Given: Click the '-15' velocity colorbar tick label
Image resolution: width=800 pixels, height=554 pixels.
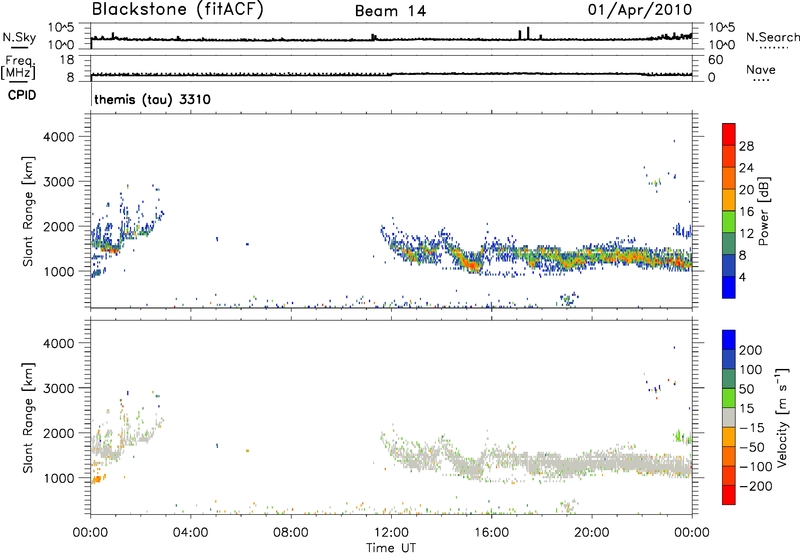Looking at the screenshot, I should coord(751,428).
